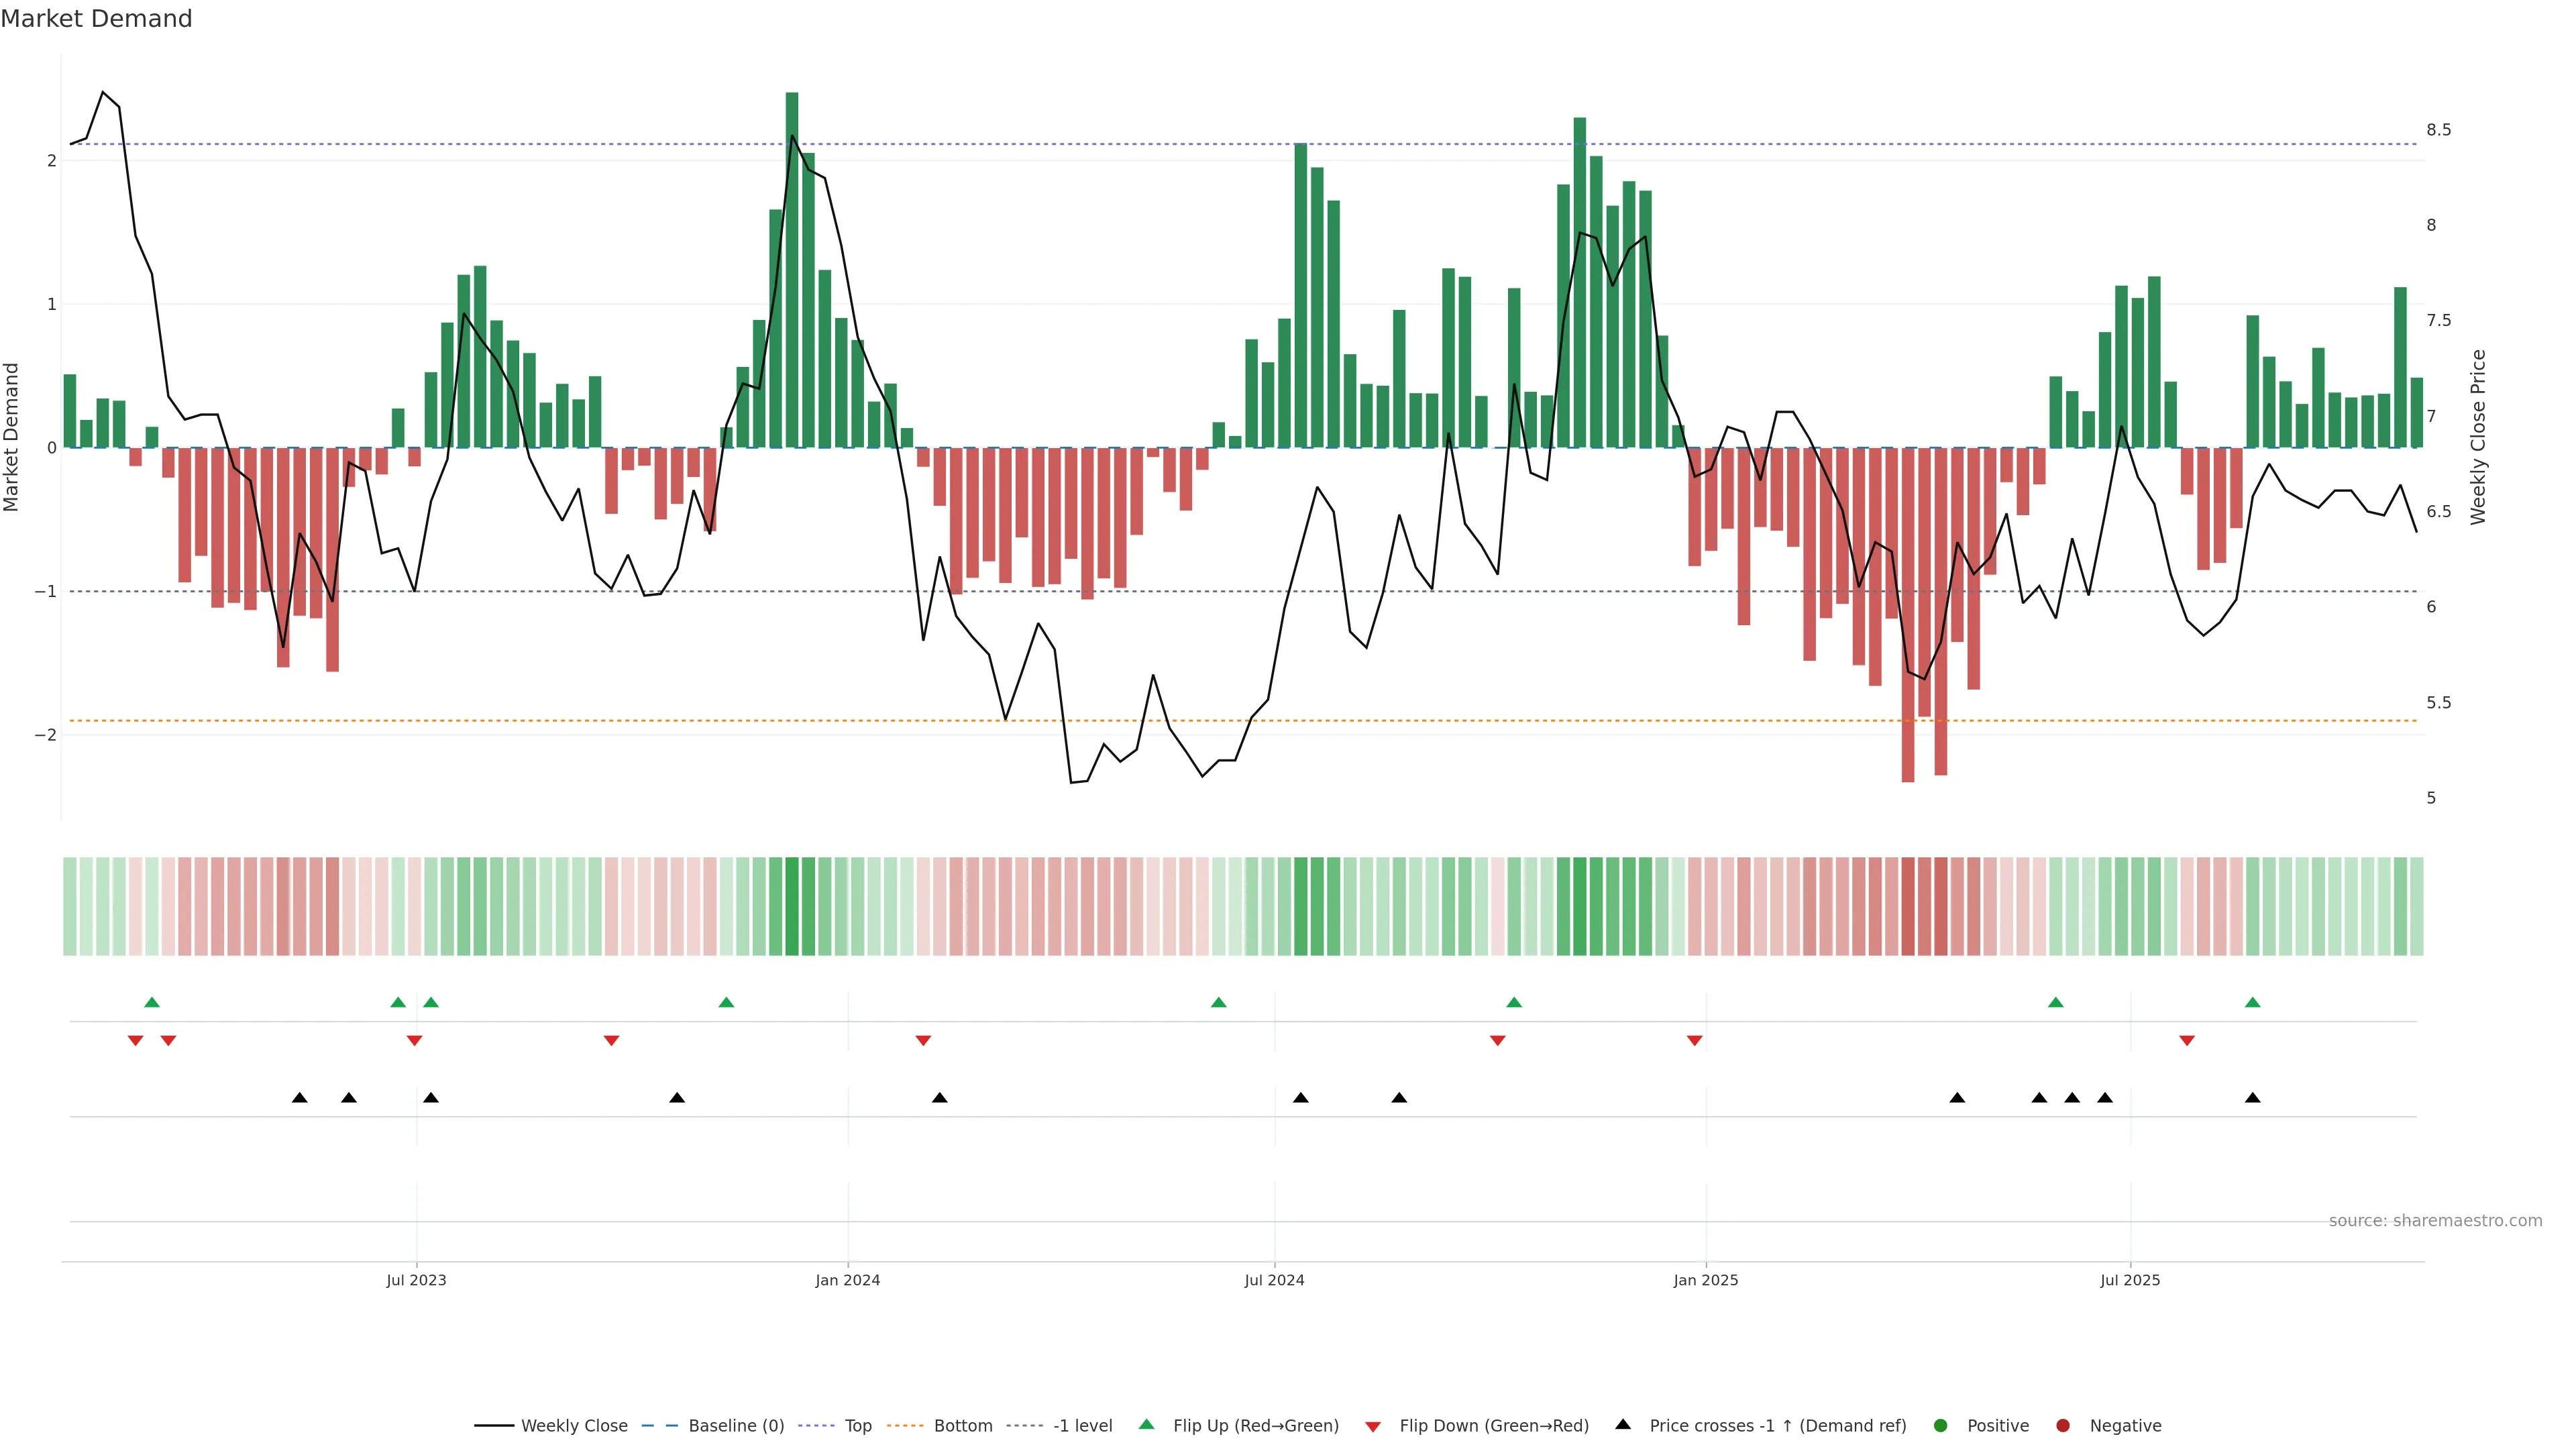2576x1449 pixels.
Task: Toggle the -1 level legend entry
Action: [1082, 1425]
